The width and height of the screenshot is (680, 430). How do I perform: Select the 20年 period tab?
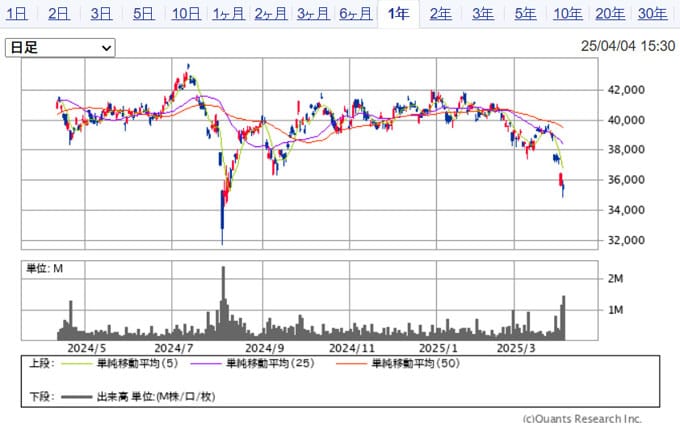coord(610,14)
